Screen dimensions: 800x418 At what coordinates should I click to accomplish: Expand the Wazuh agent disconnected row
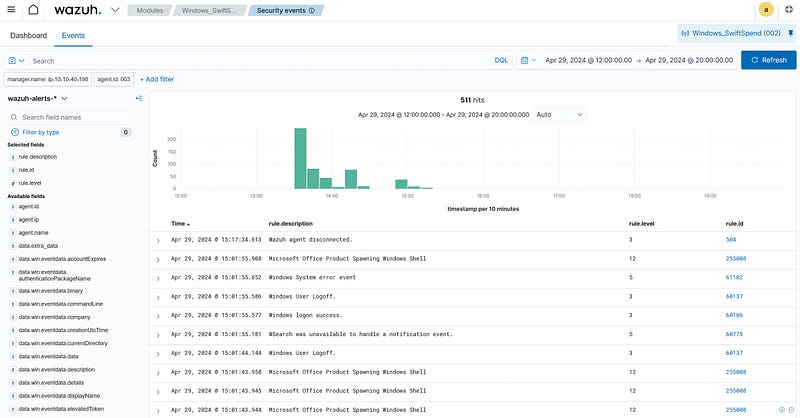tap(157, 240)
